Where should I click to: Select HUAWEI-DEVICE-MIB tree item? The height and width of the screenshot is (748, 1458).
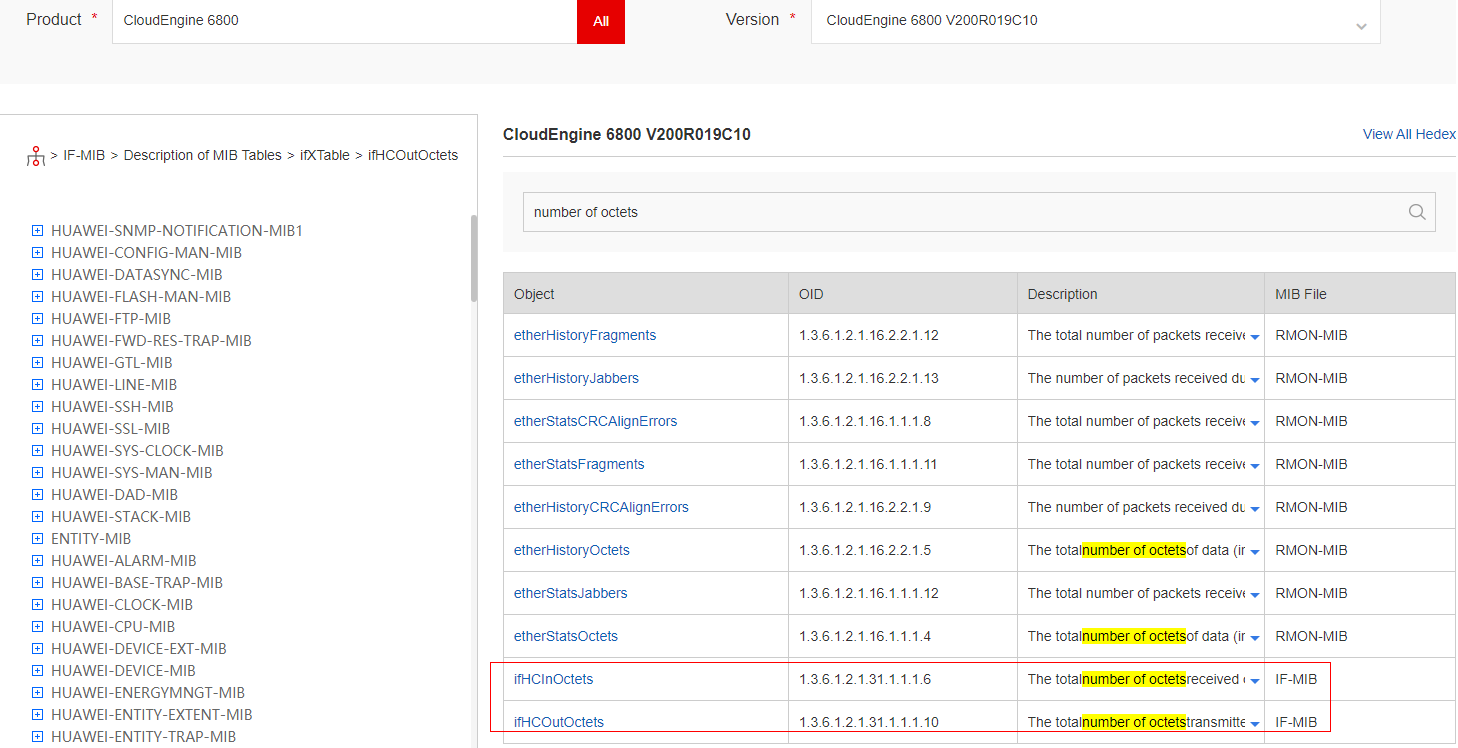click(123, 671)
